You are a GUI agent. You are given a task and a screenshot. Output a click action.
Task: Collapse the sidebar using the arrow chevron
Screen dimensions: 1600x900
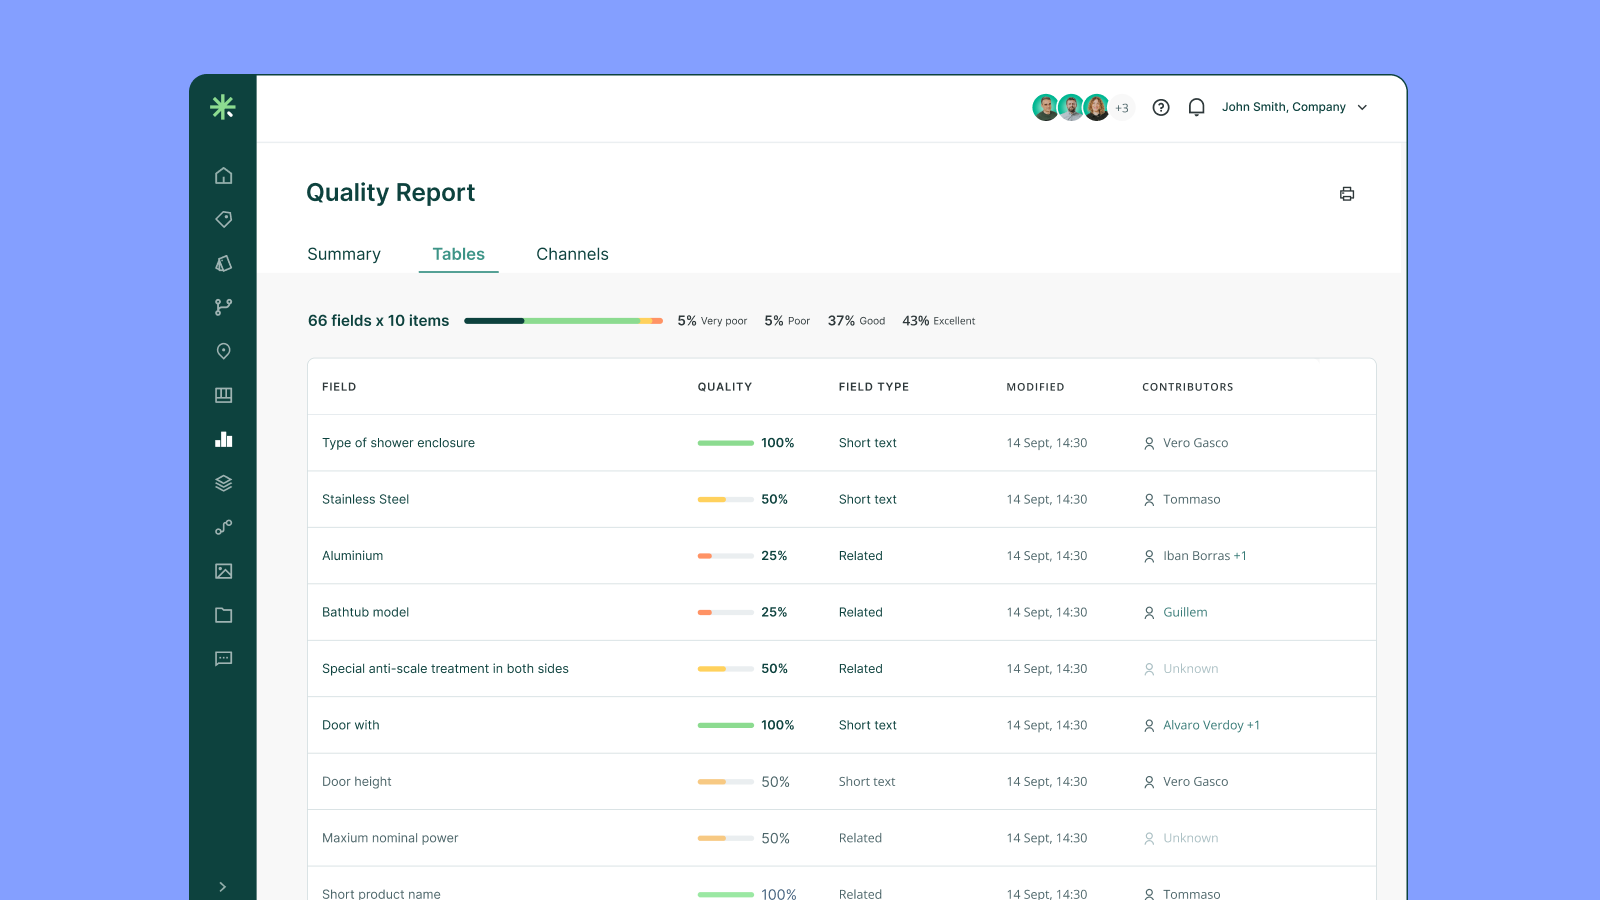(x=223, y=886)
